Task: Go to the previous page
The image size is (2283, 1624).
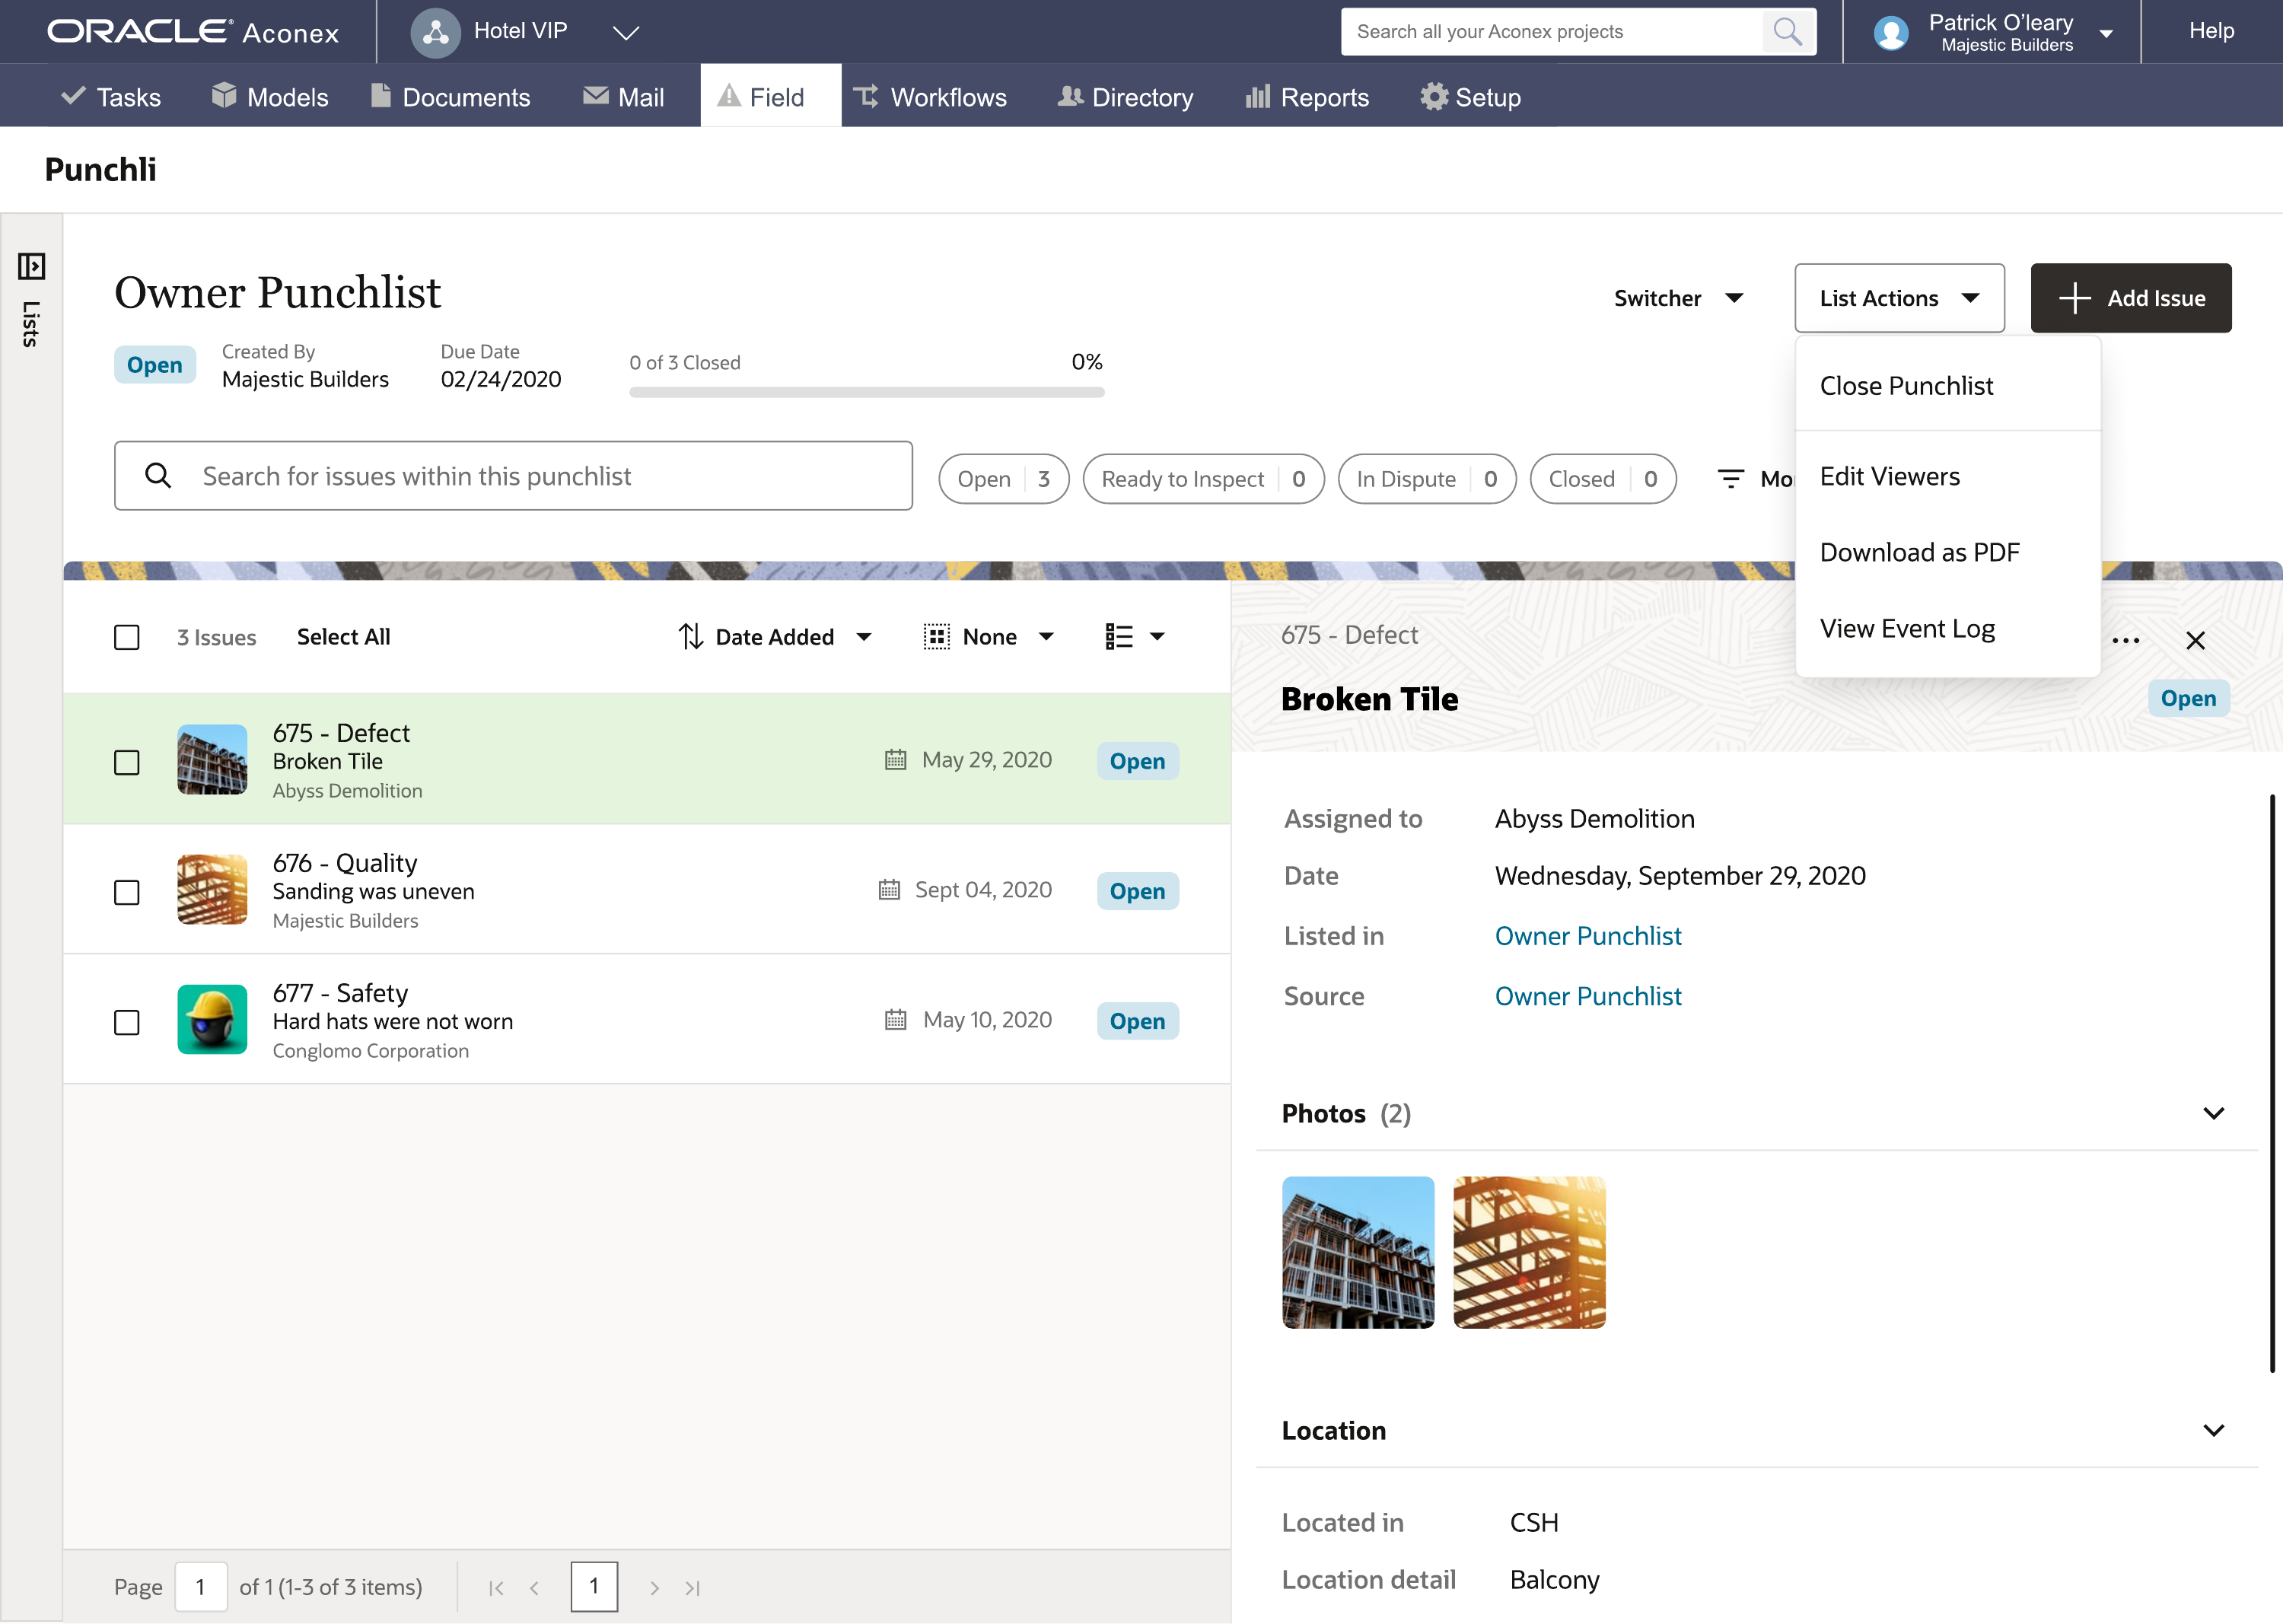Action: (x=534, y=1588)
